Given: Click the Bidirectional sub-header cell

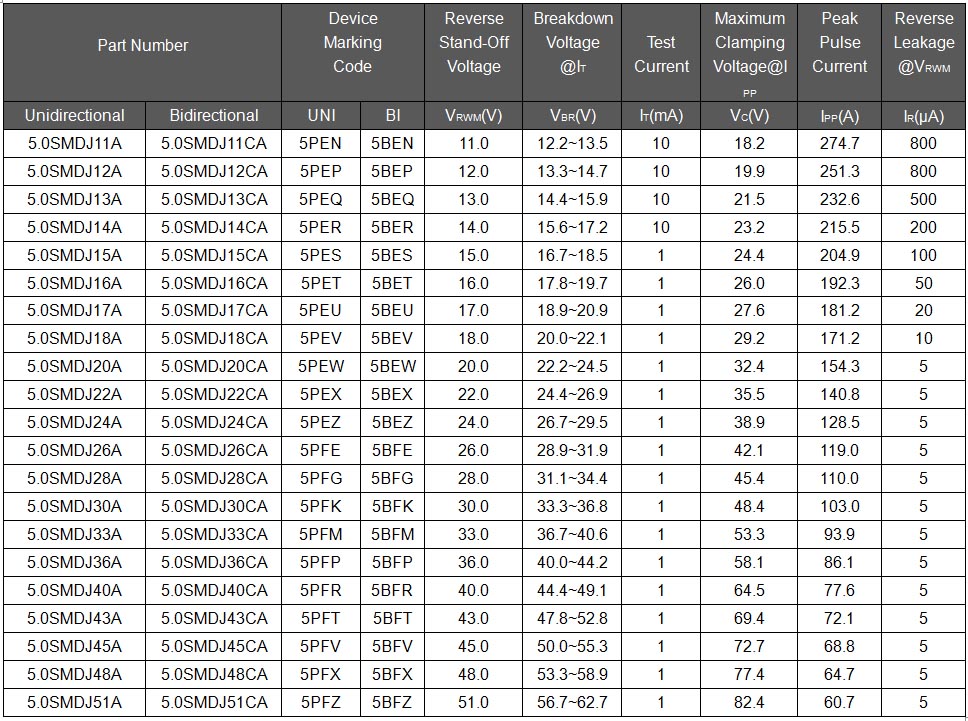Looking at the screenshot, I should point(214,116).
